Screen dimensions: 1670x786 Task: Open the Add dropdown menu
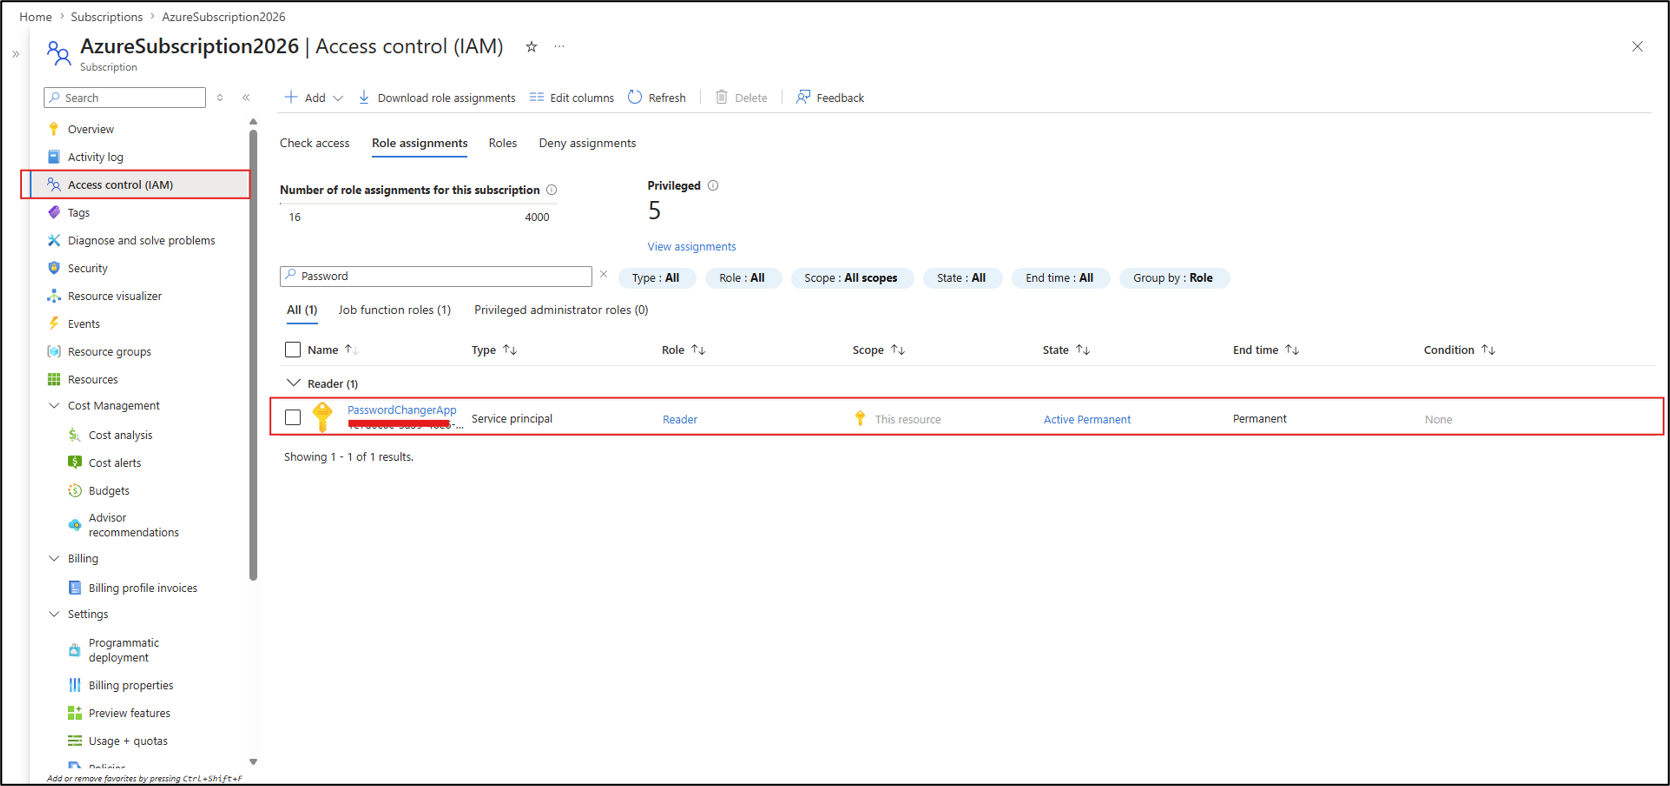(x=314, y=98)
